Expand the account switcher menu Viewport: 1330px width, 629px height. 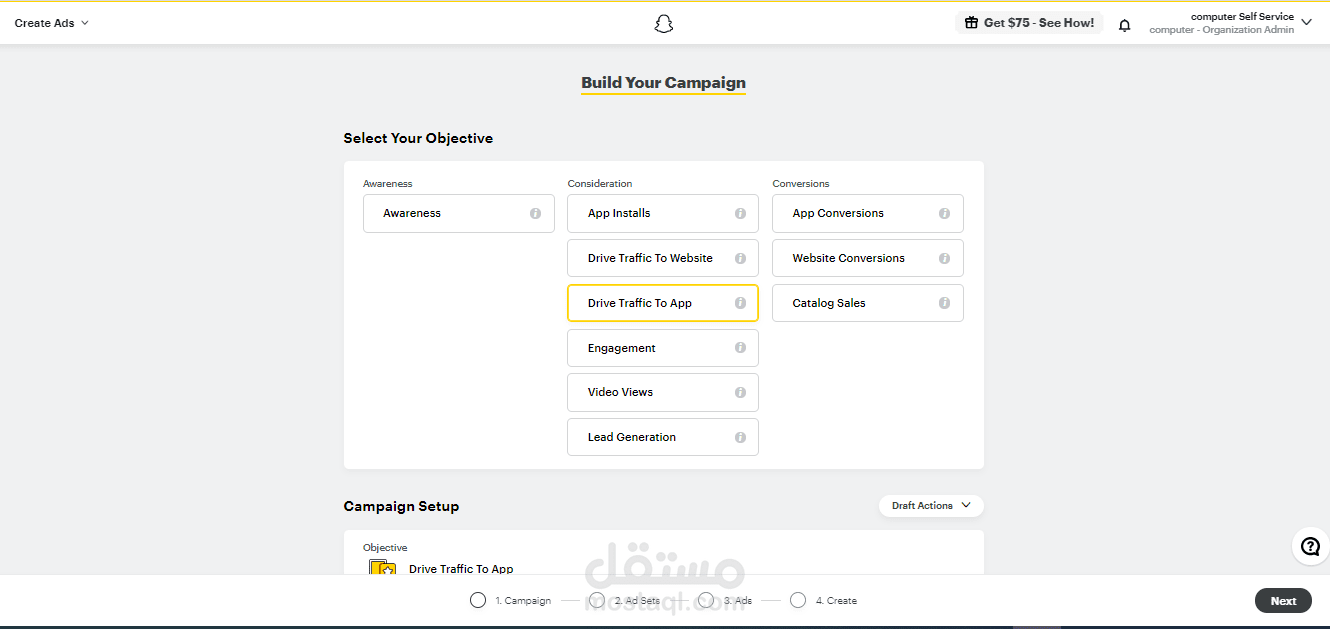[x=1306, y=23]
